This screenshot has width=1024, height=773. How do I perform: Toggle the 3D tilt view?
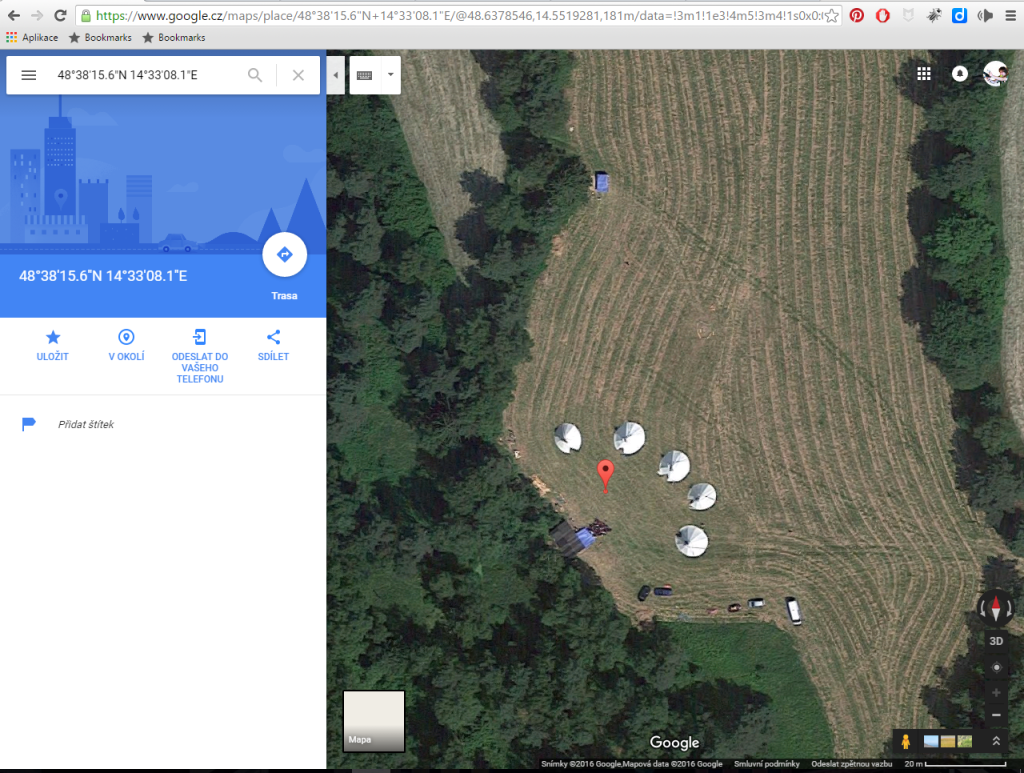(996, 641)
